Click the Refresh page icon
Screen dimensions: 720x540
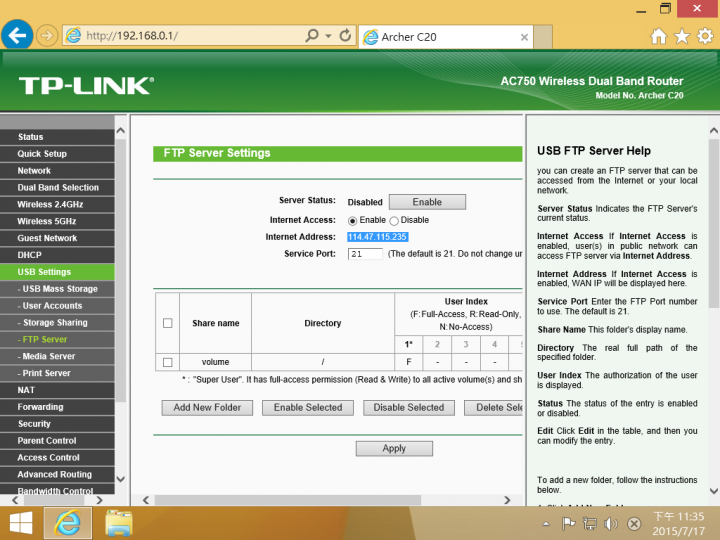[x=345, y=35]
